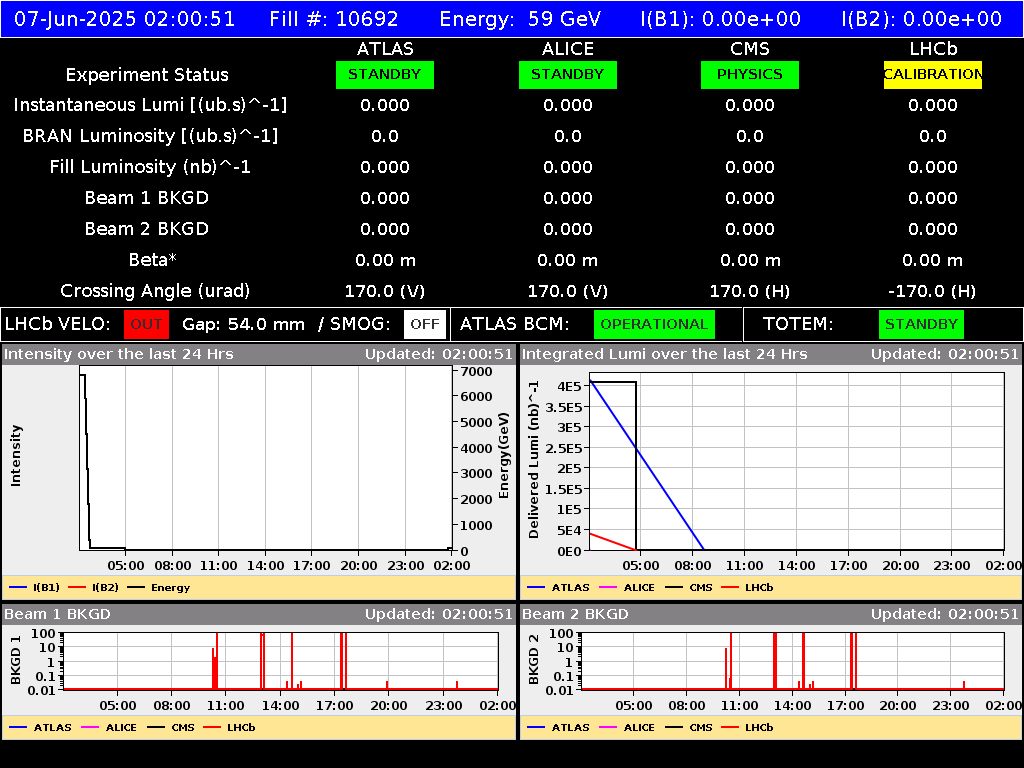Click the Experiment Status row label
1024x768 pixels.
pos(147,75)
